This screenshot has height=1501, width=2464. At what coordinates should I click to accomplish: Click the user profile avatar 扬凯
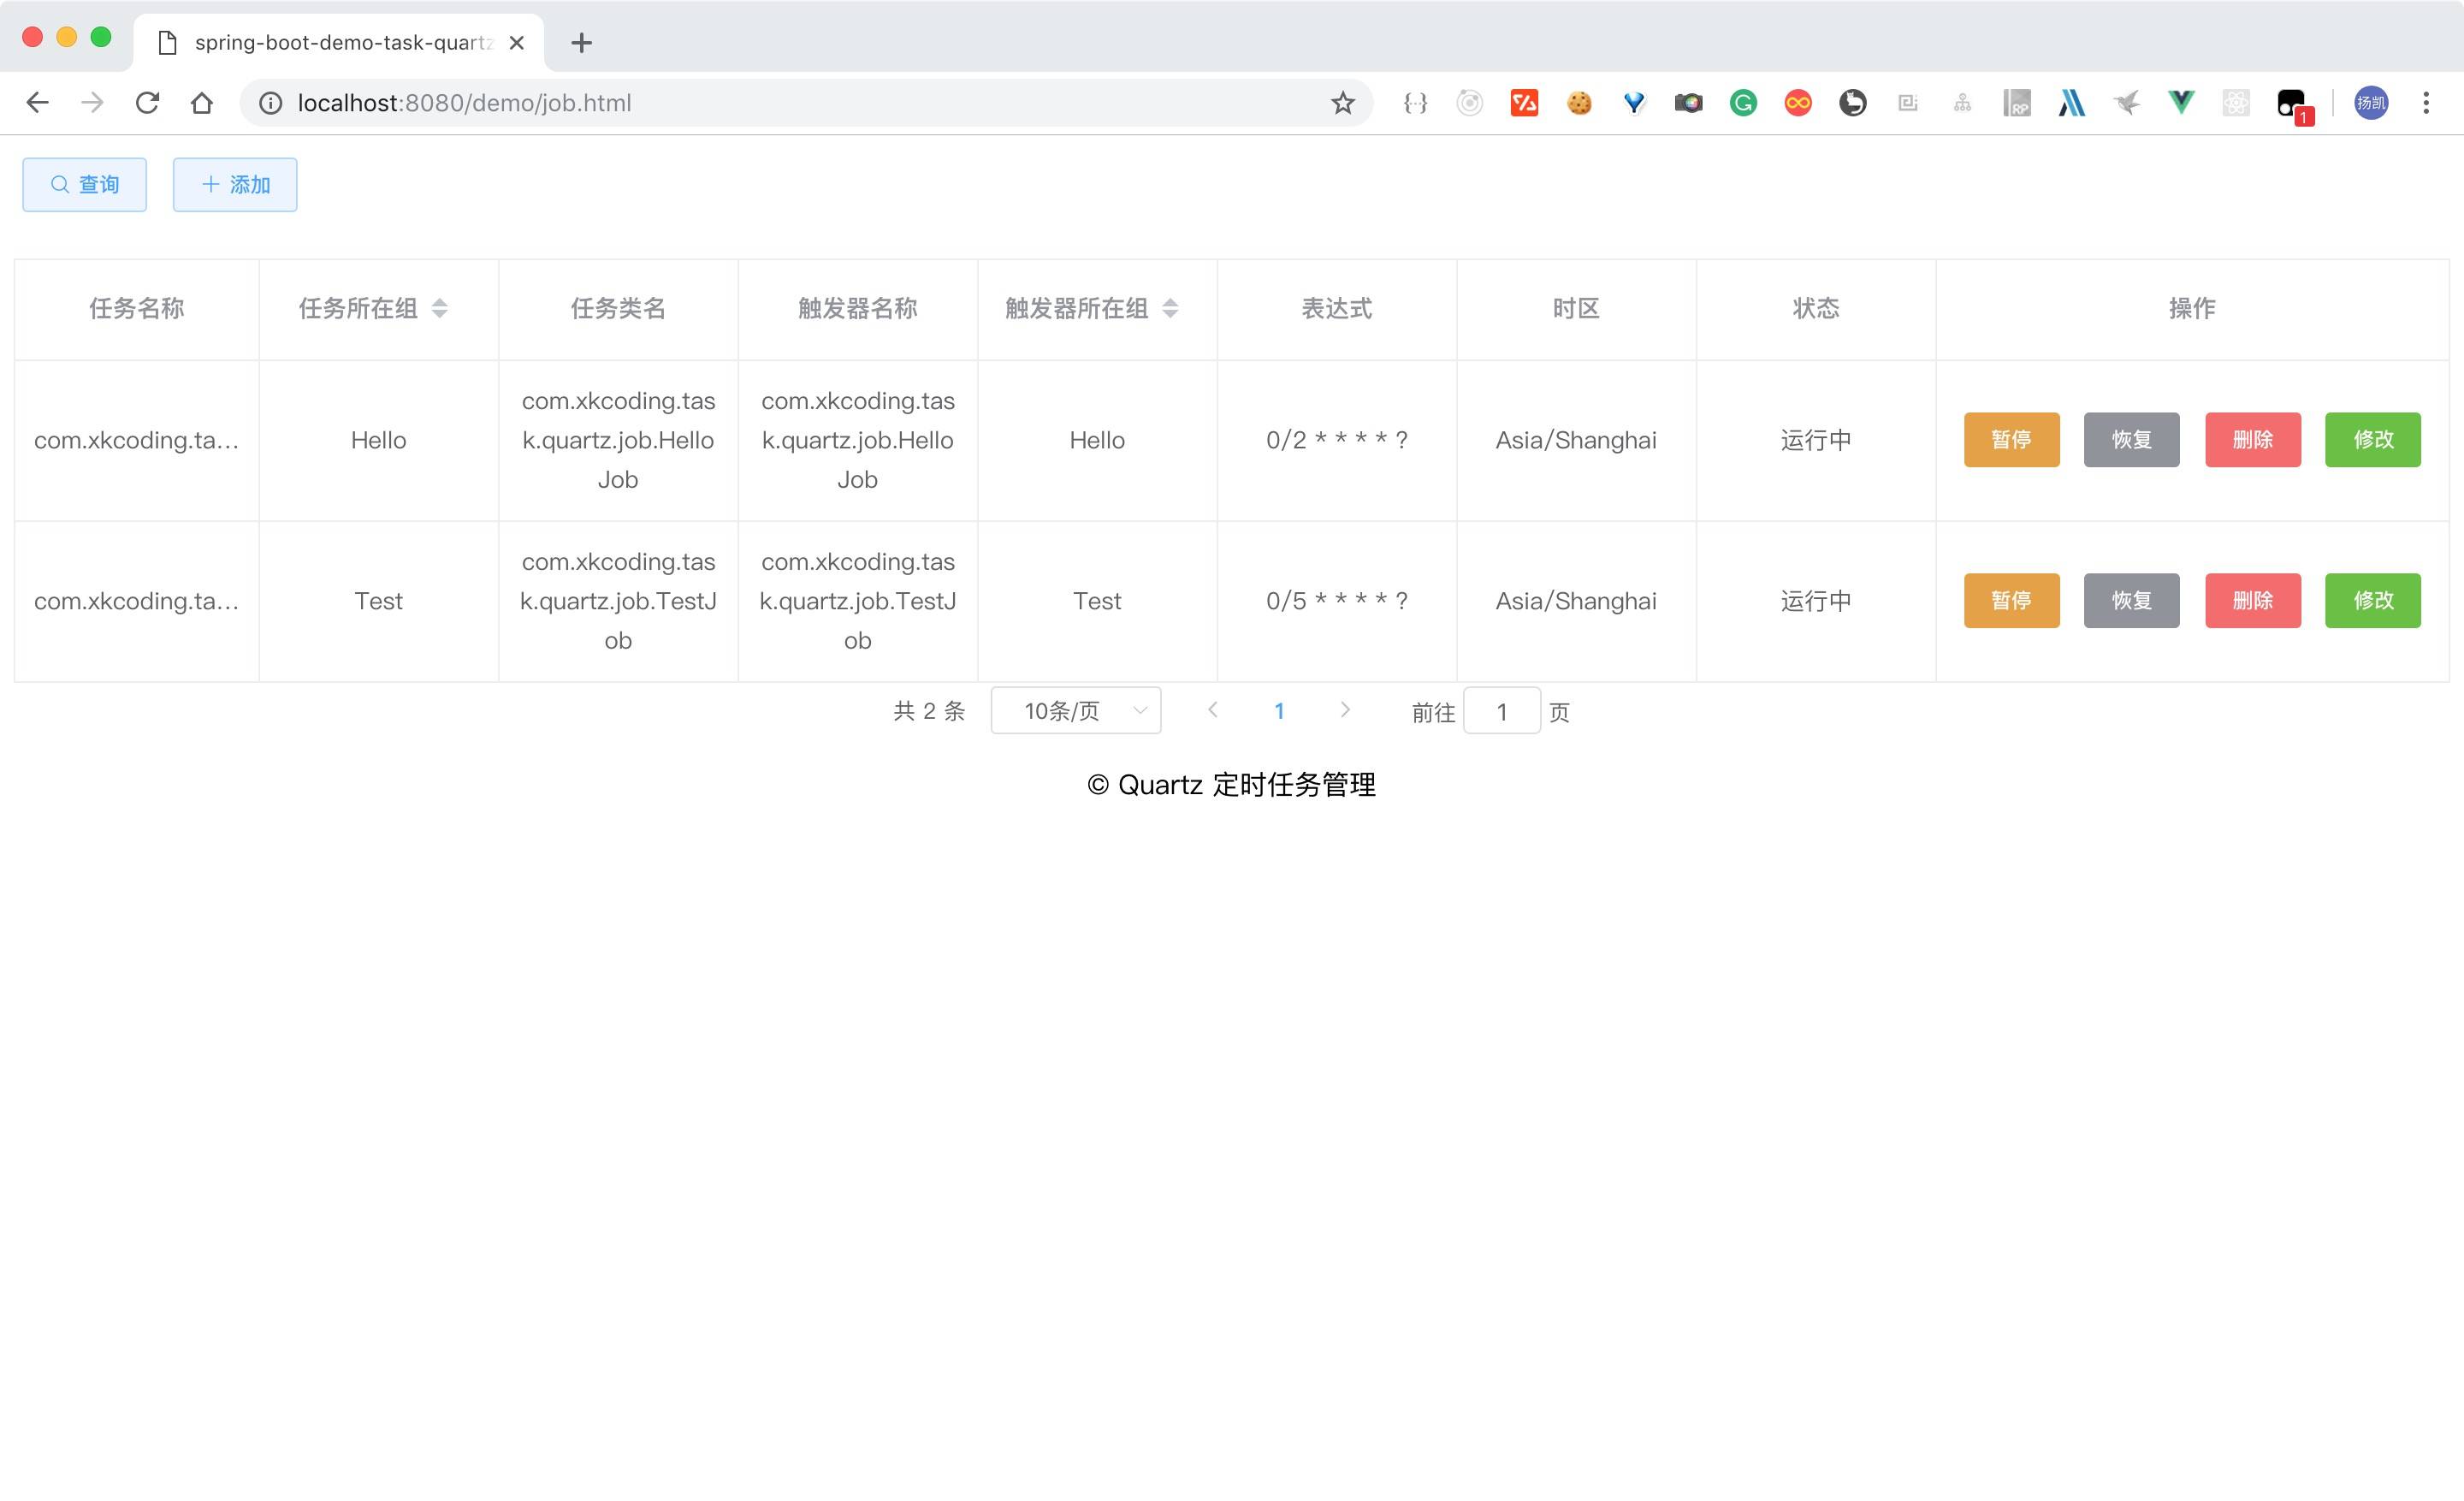[x=2370, y=103]
